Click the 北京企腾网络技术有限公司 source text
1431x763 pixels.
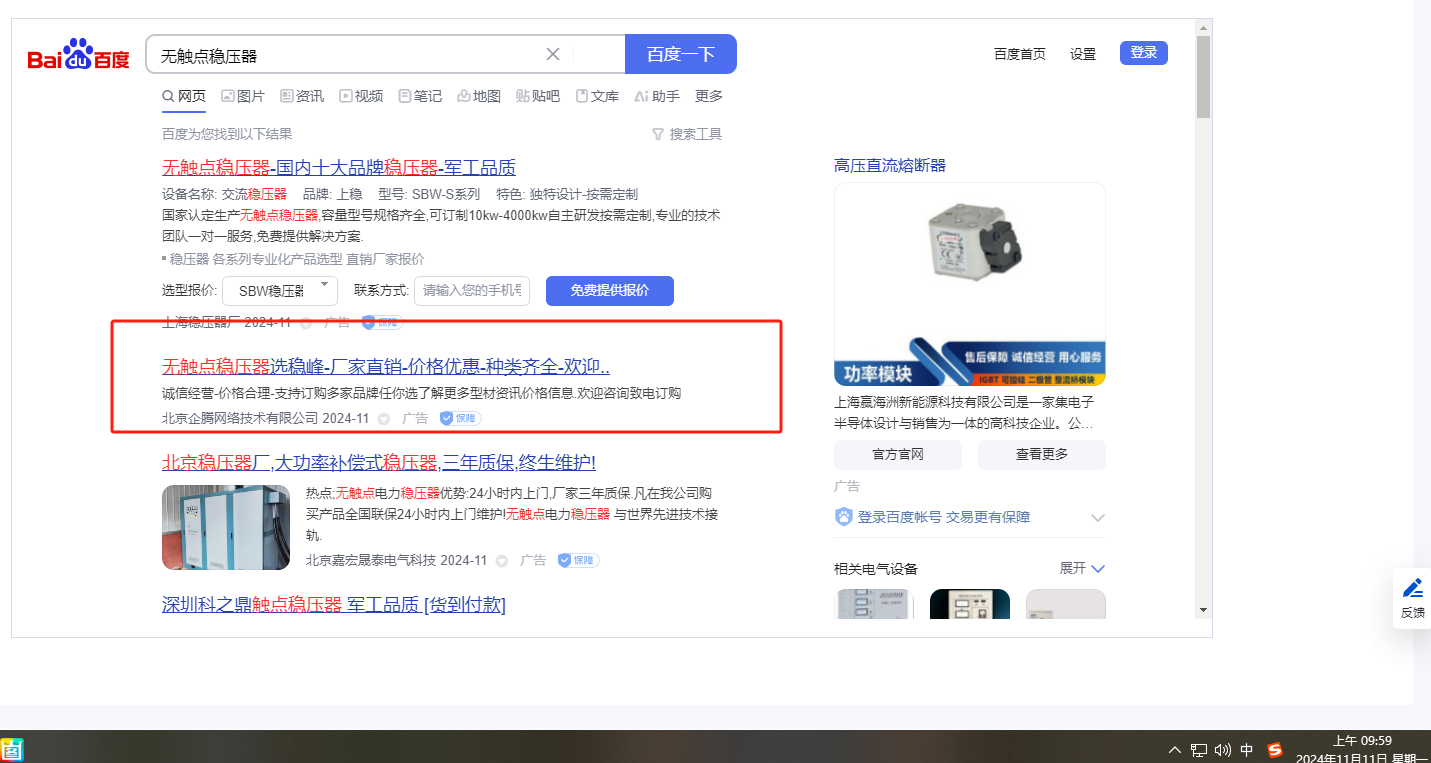240,418
